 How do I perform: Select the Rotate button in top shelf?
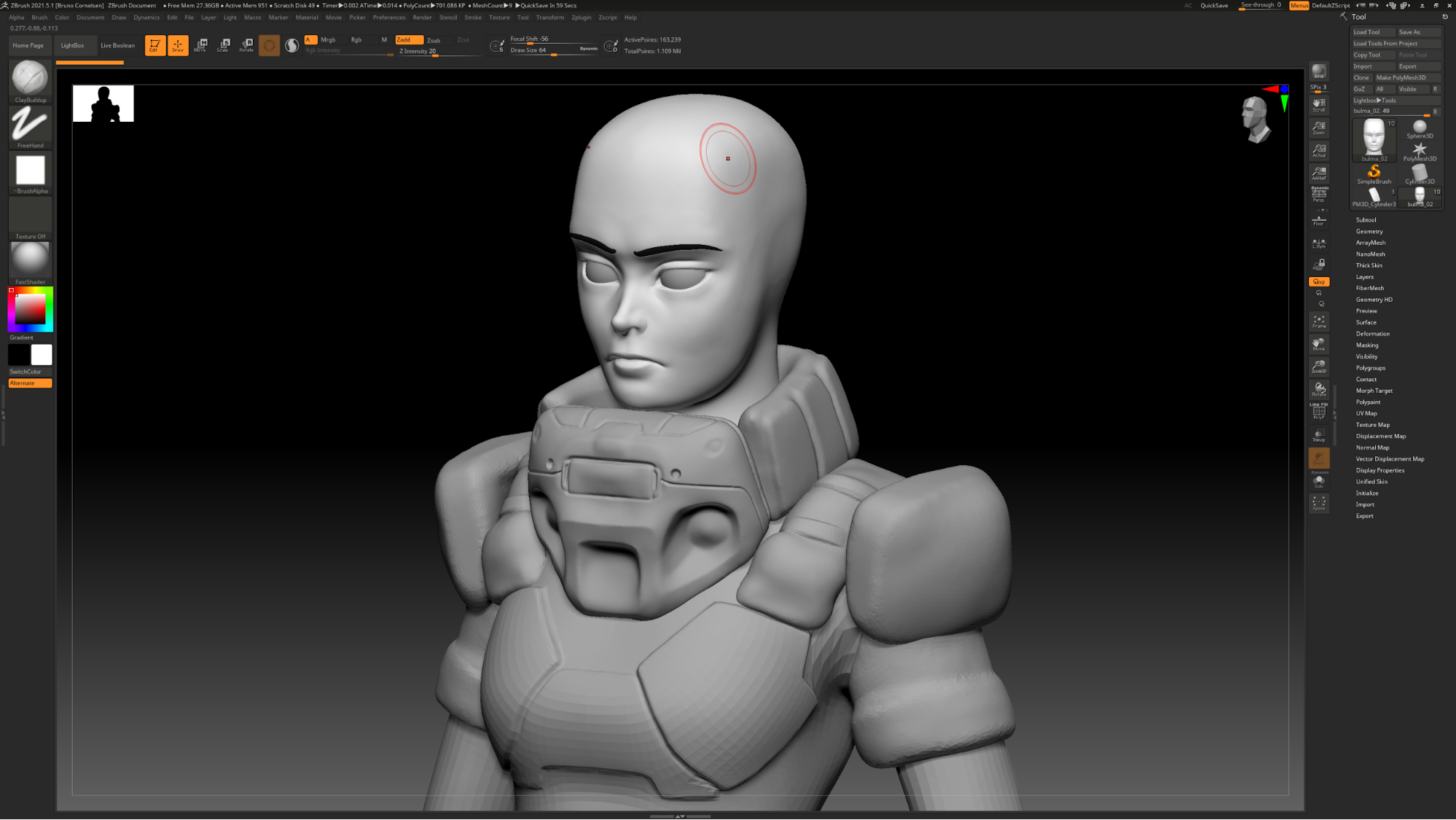pos(246,45)
